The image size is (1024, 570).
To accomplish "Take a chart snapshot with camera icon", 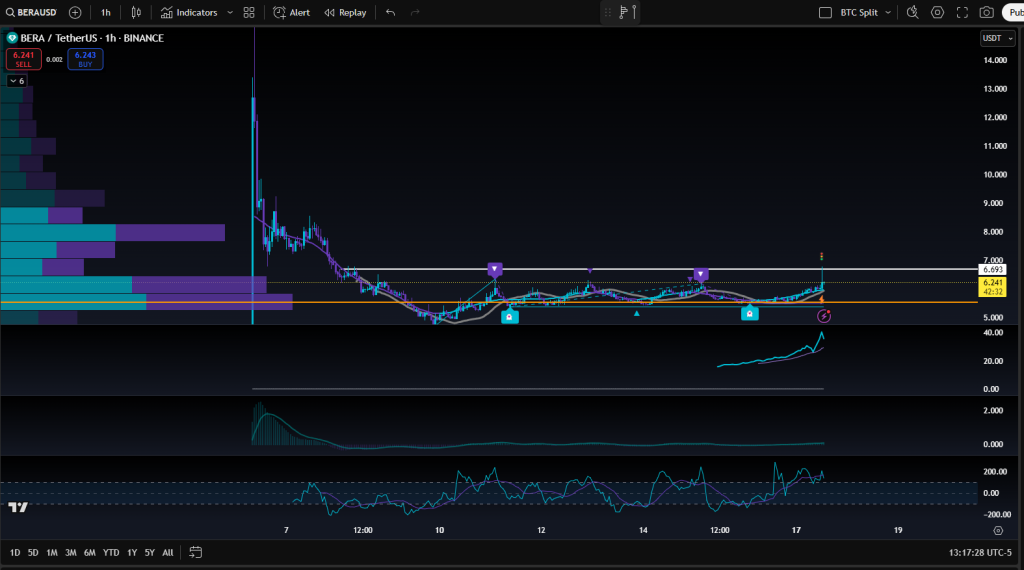I will pyautogui.click(x=987, y=12).
